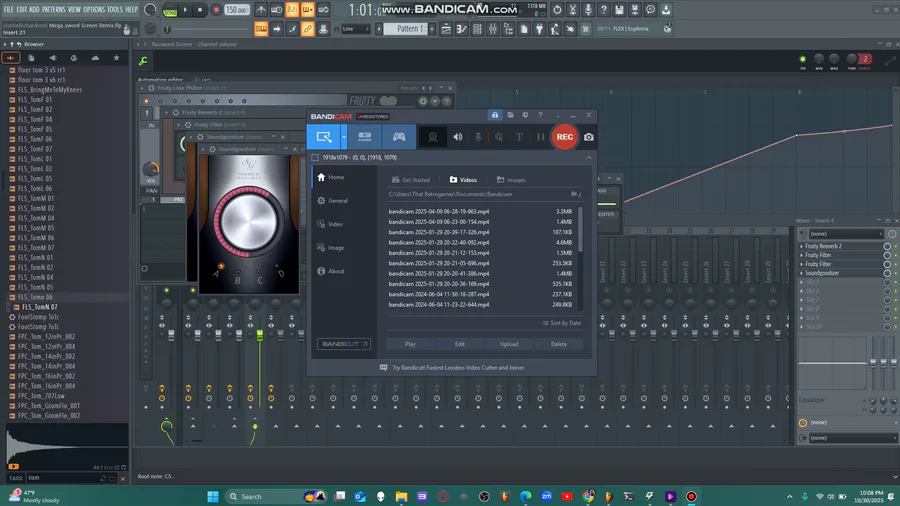
Task: Click the pause icon in Bandicam's toolbar
Action: pyautogui.click(x=540, y=137)
